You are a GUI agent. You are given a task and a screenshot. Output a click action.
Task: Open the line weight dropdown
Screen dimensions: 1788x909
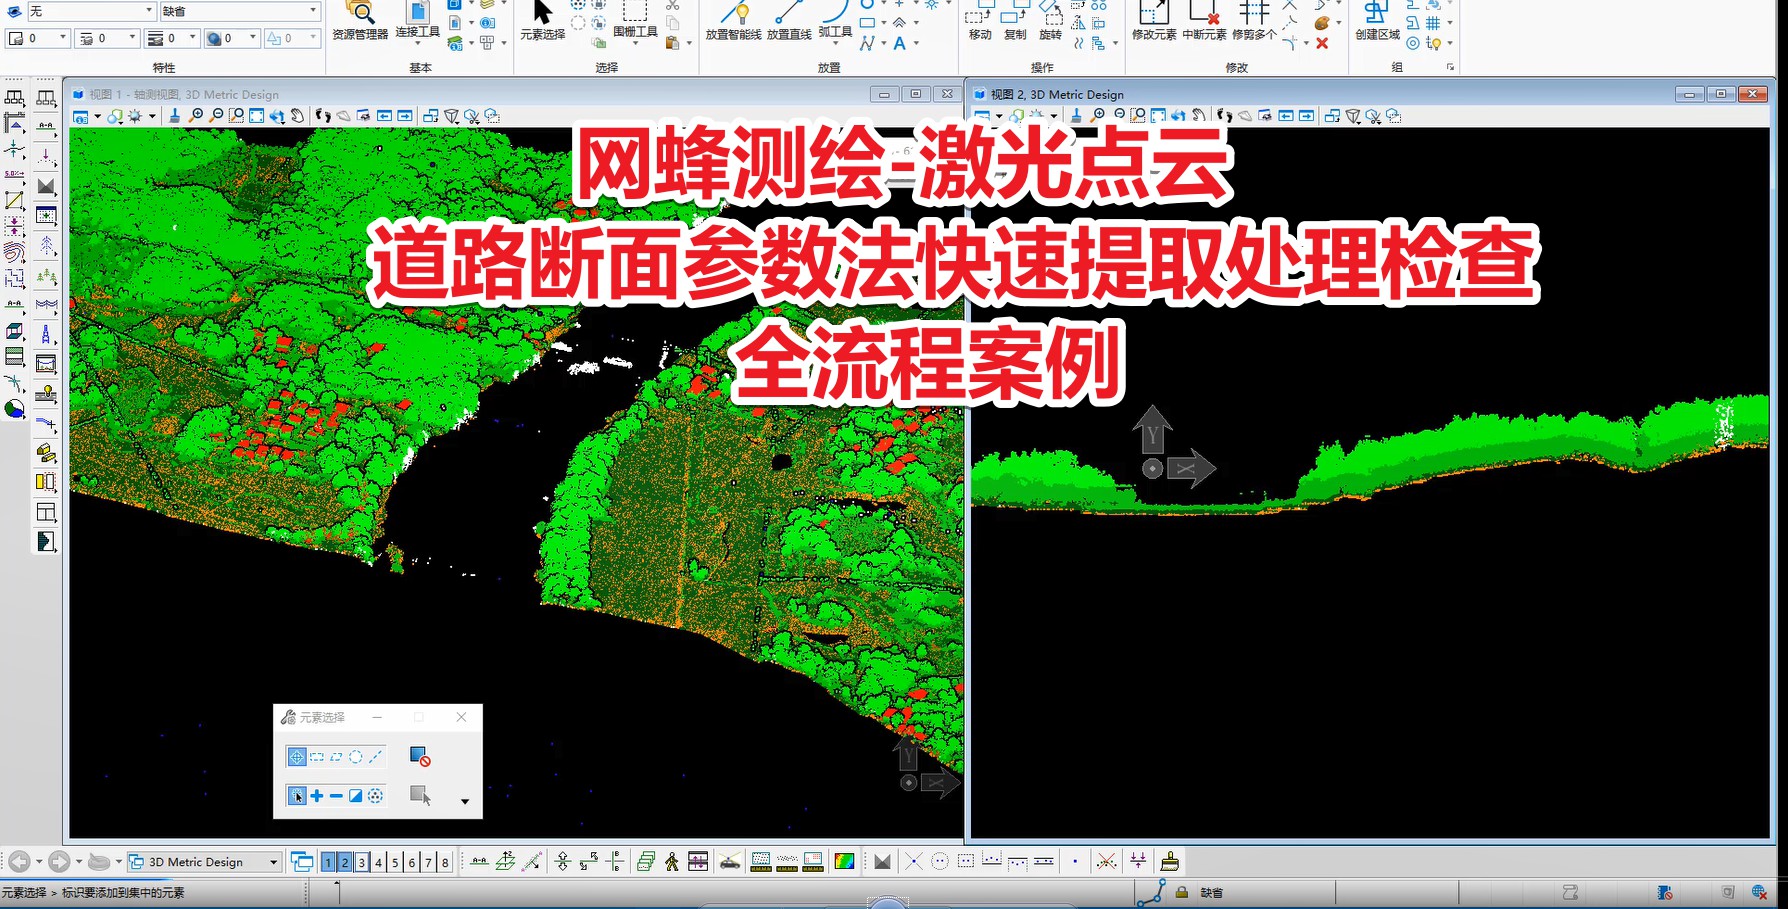[x=172, y=38]
